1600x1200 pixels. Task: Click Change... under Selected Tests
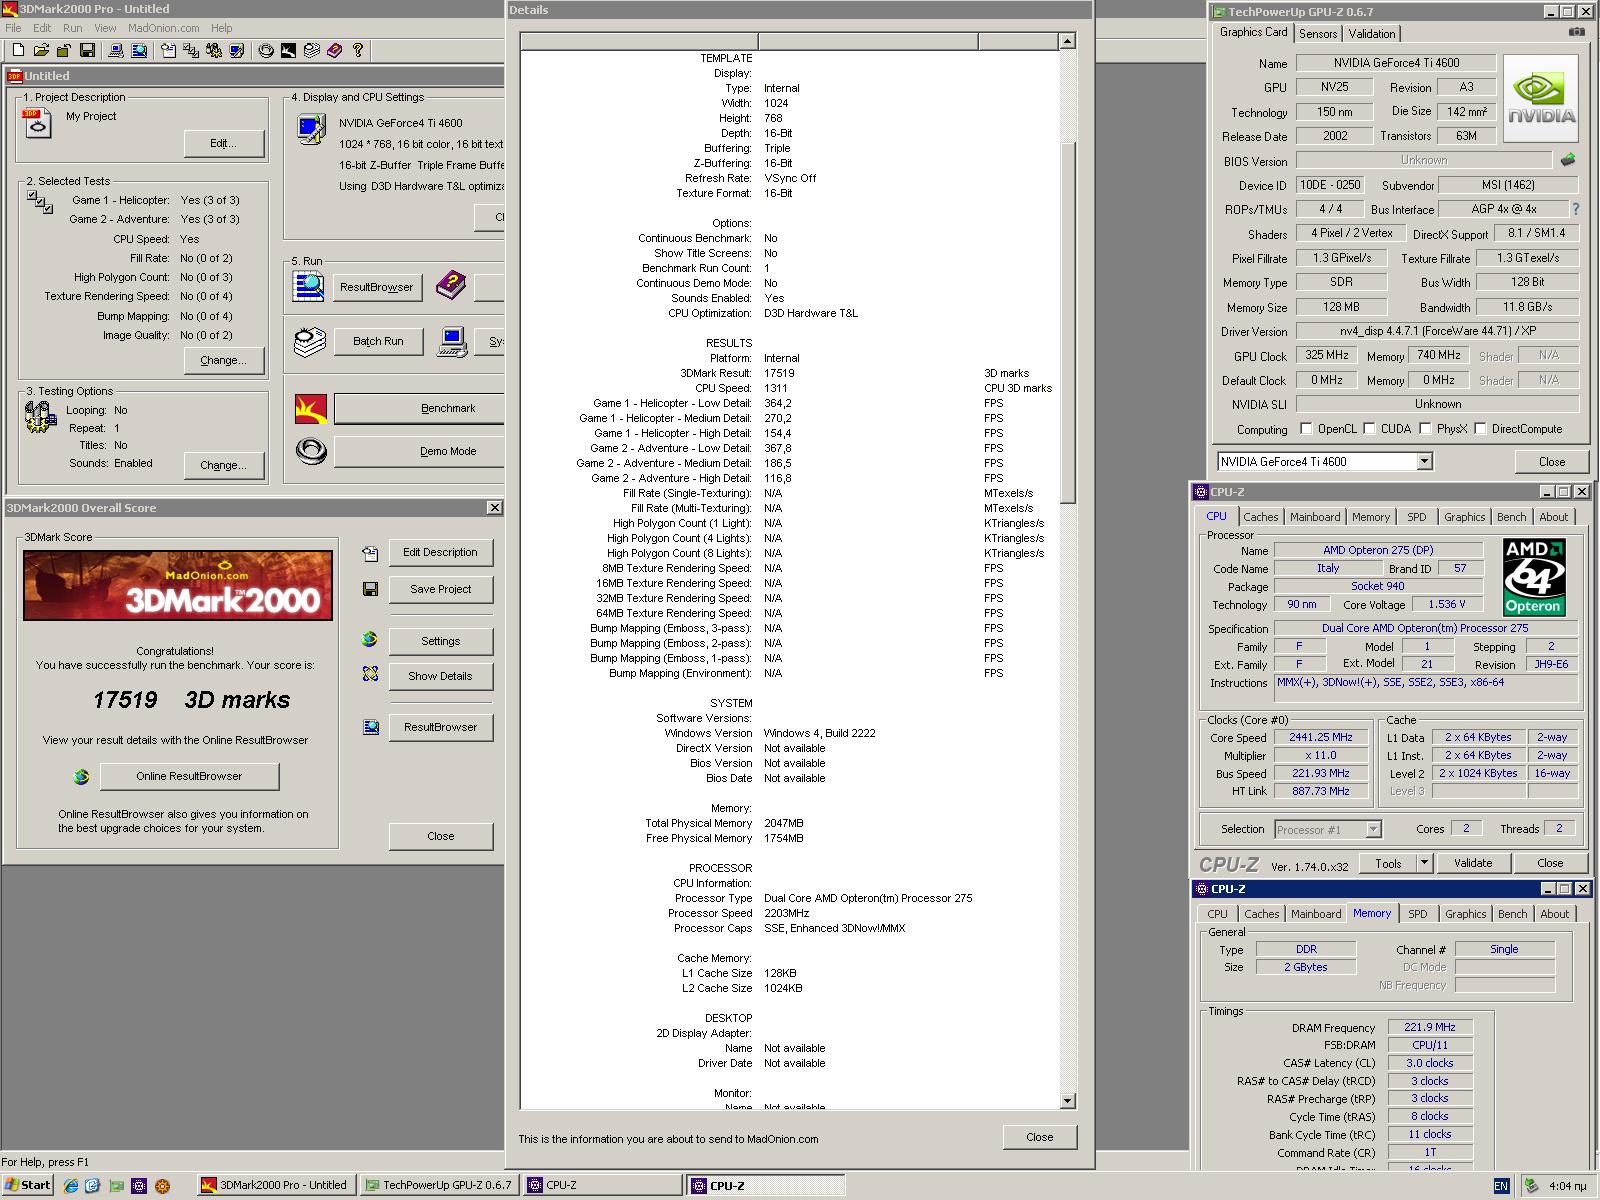pyautogui.click(x=224, y=360)
